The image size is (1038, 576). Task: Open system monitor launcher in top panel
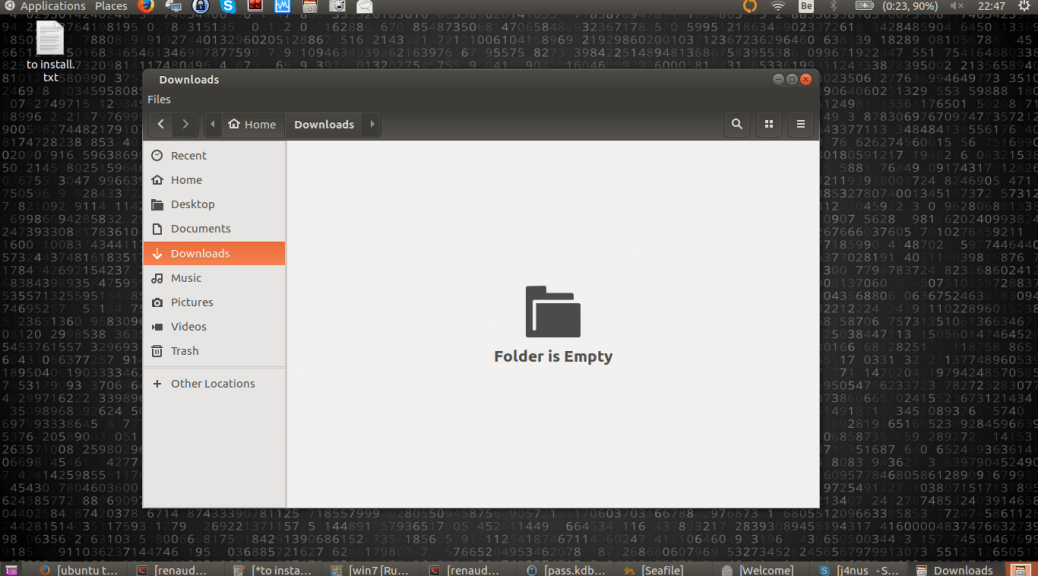(x=282, y=6)
